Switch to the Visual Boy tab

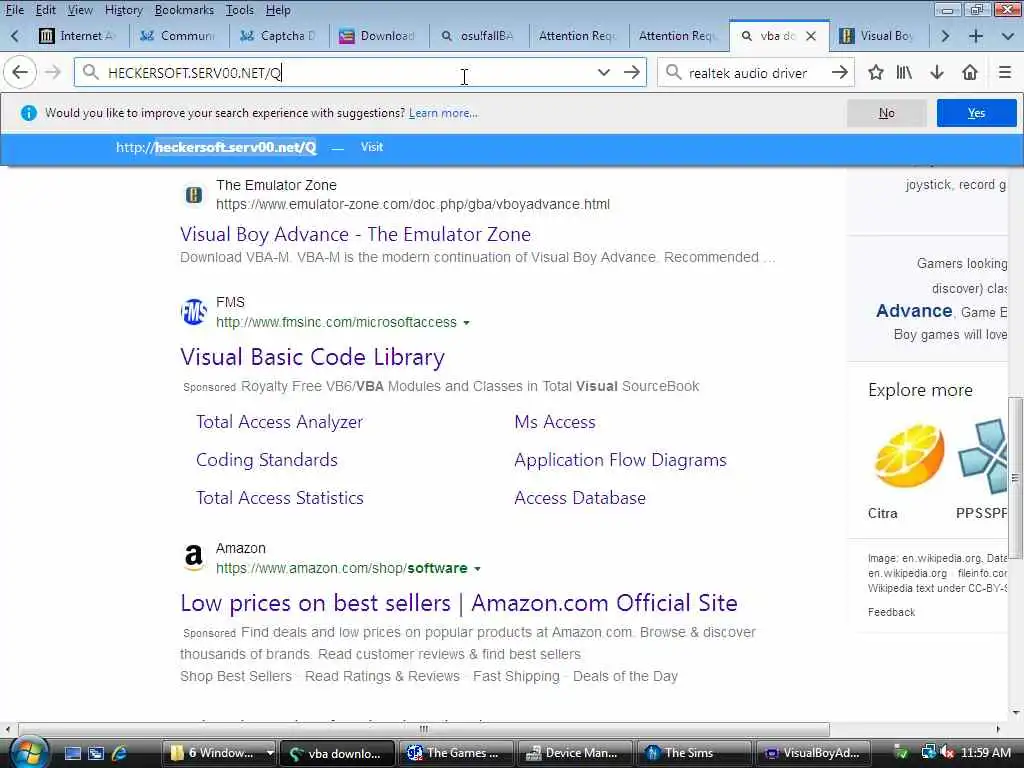878,36
